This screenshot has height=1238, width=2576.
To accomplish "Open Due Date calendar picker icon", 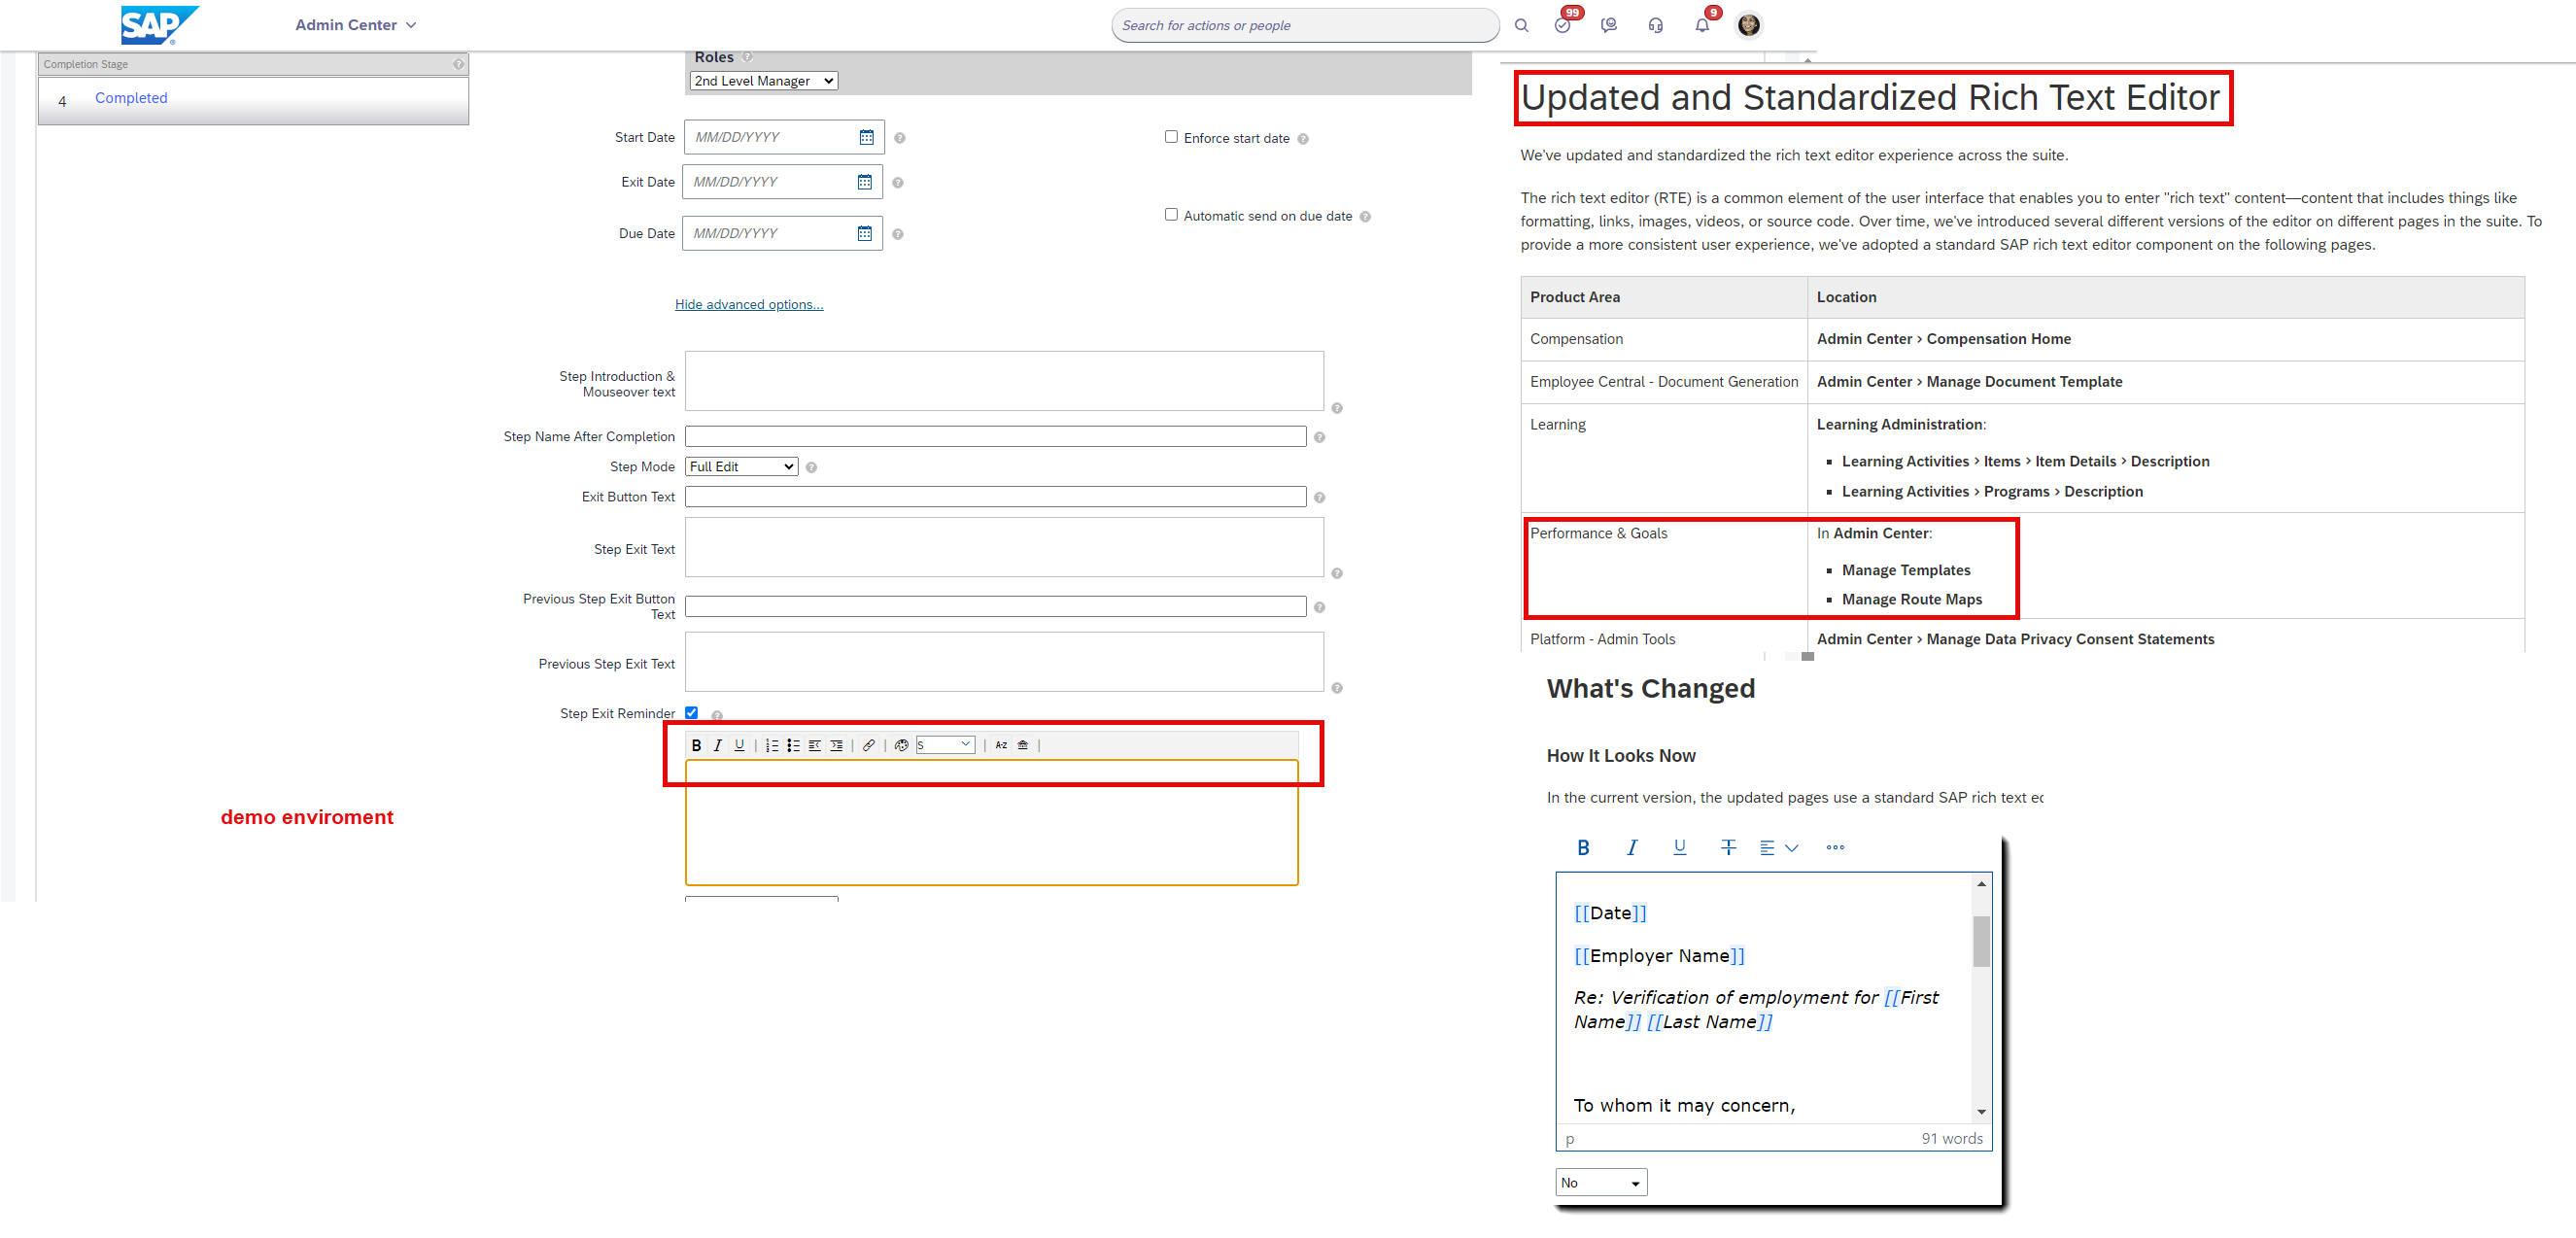I will click(865, 233).
